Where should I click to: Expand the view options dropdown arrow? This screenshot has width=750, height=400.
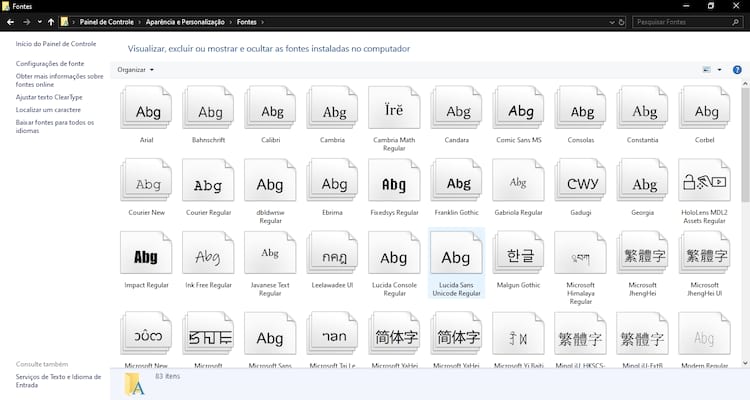(719, 70)
